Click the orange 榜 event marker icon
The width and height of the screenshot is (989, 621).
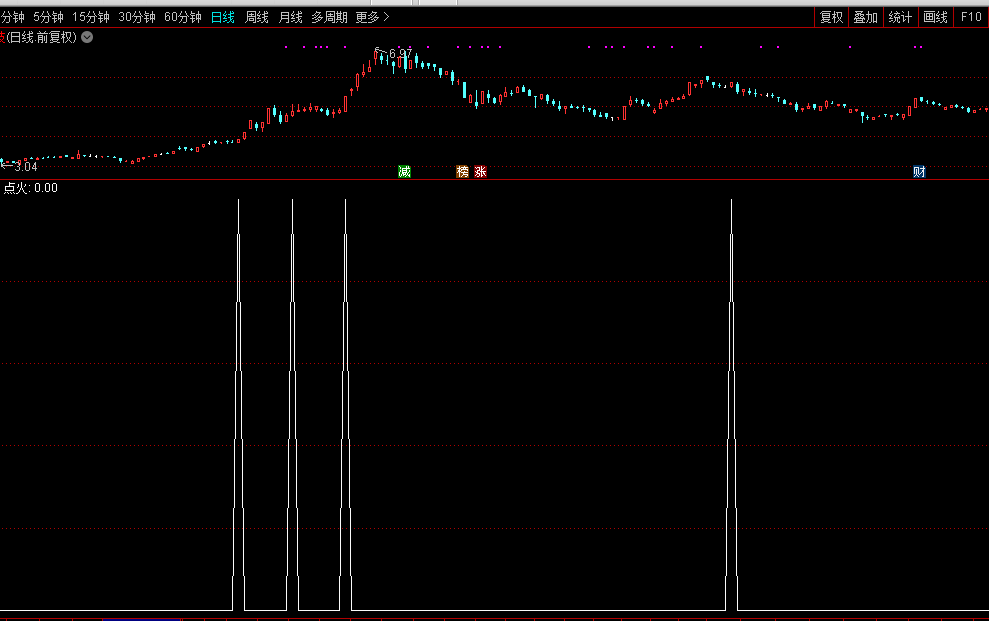[x=462, y=172]
